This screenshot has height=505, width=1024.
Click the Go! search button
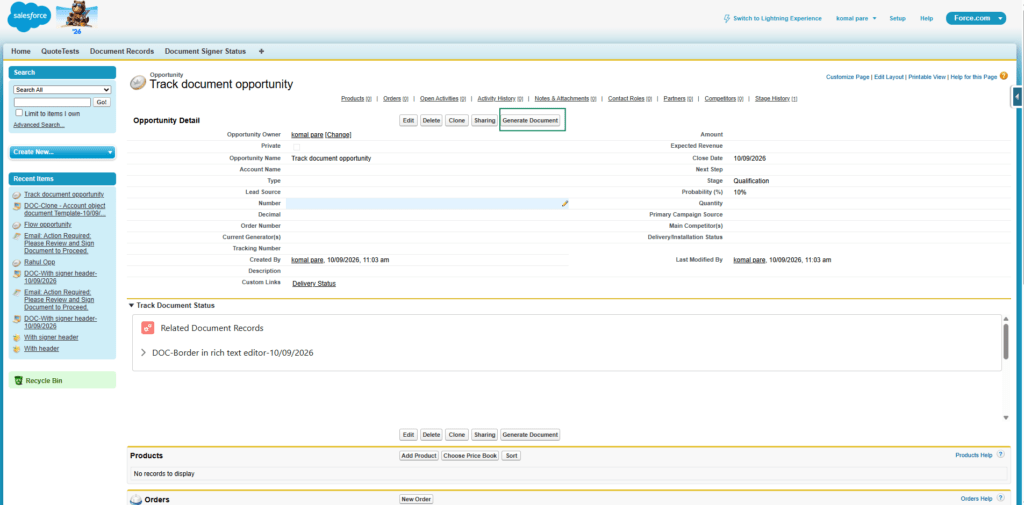point(102,103)
